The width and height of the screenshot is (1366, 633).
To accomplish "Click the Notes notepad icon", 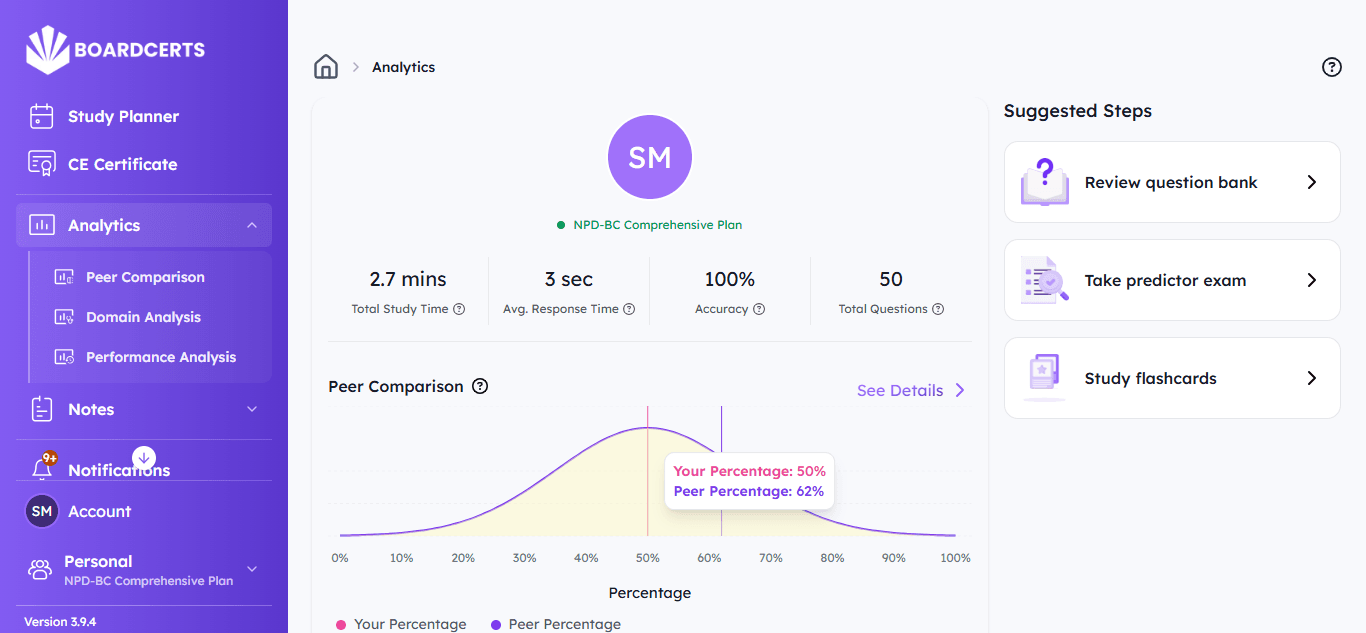I will (41, 409).
